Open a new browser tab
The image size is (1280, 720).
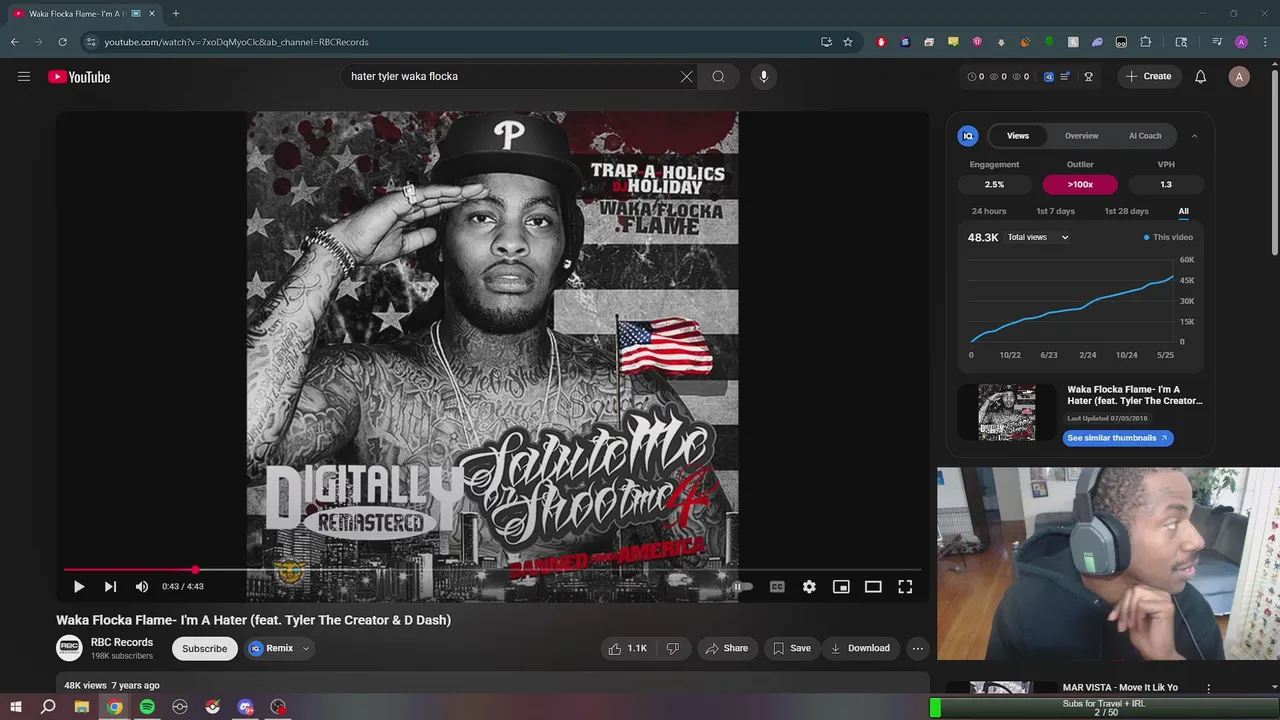pyautogui.click(x=176, y=14)
